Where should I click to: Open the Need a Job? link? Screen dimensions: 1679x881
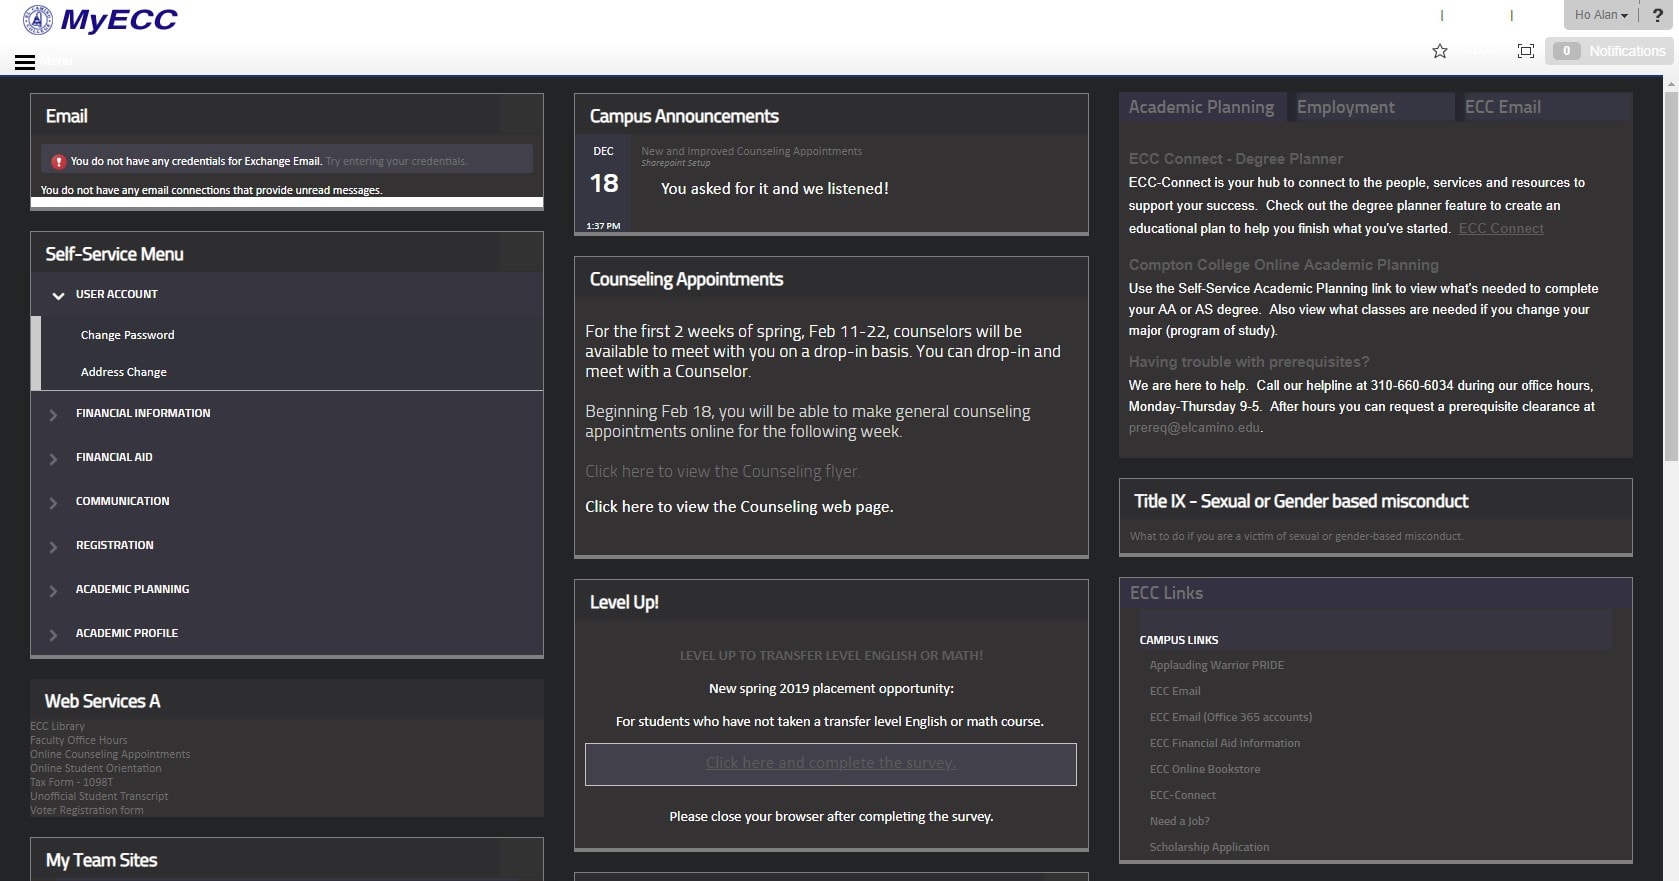pos(1180,821)
